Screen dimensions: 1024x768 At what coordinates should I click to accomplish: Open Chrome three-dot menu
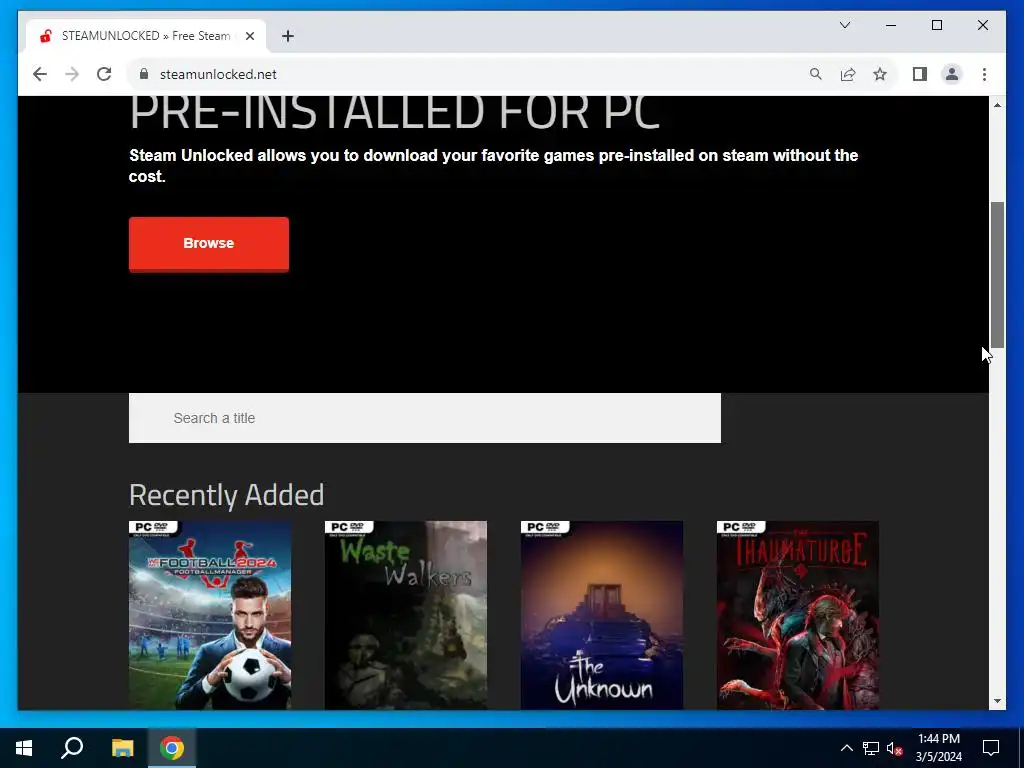[984, 74]
